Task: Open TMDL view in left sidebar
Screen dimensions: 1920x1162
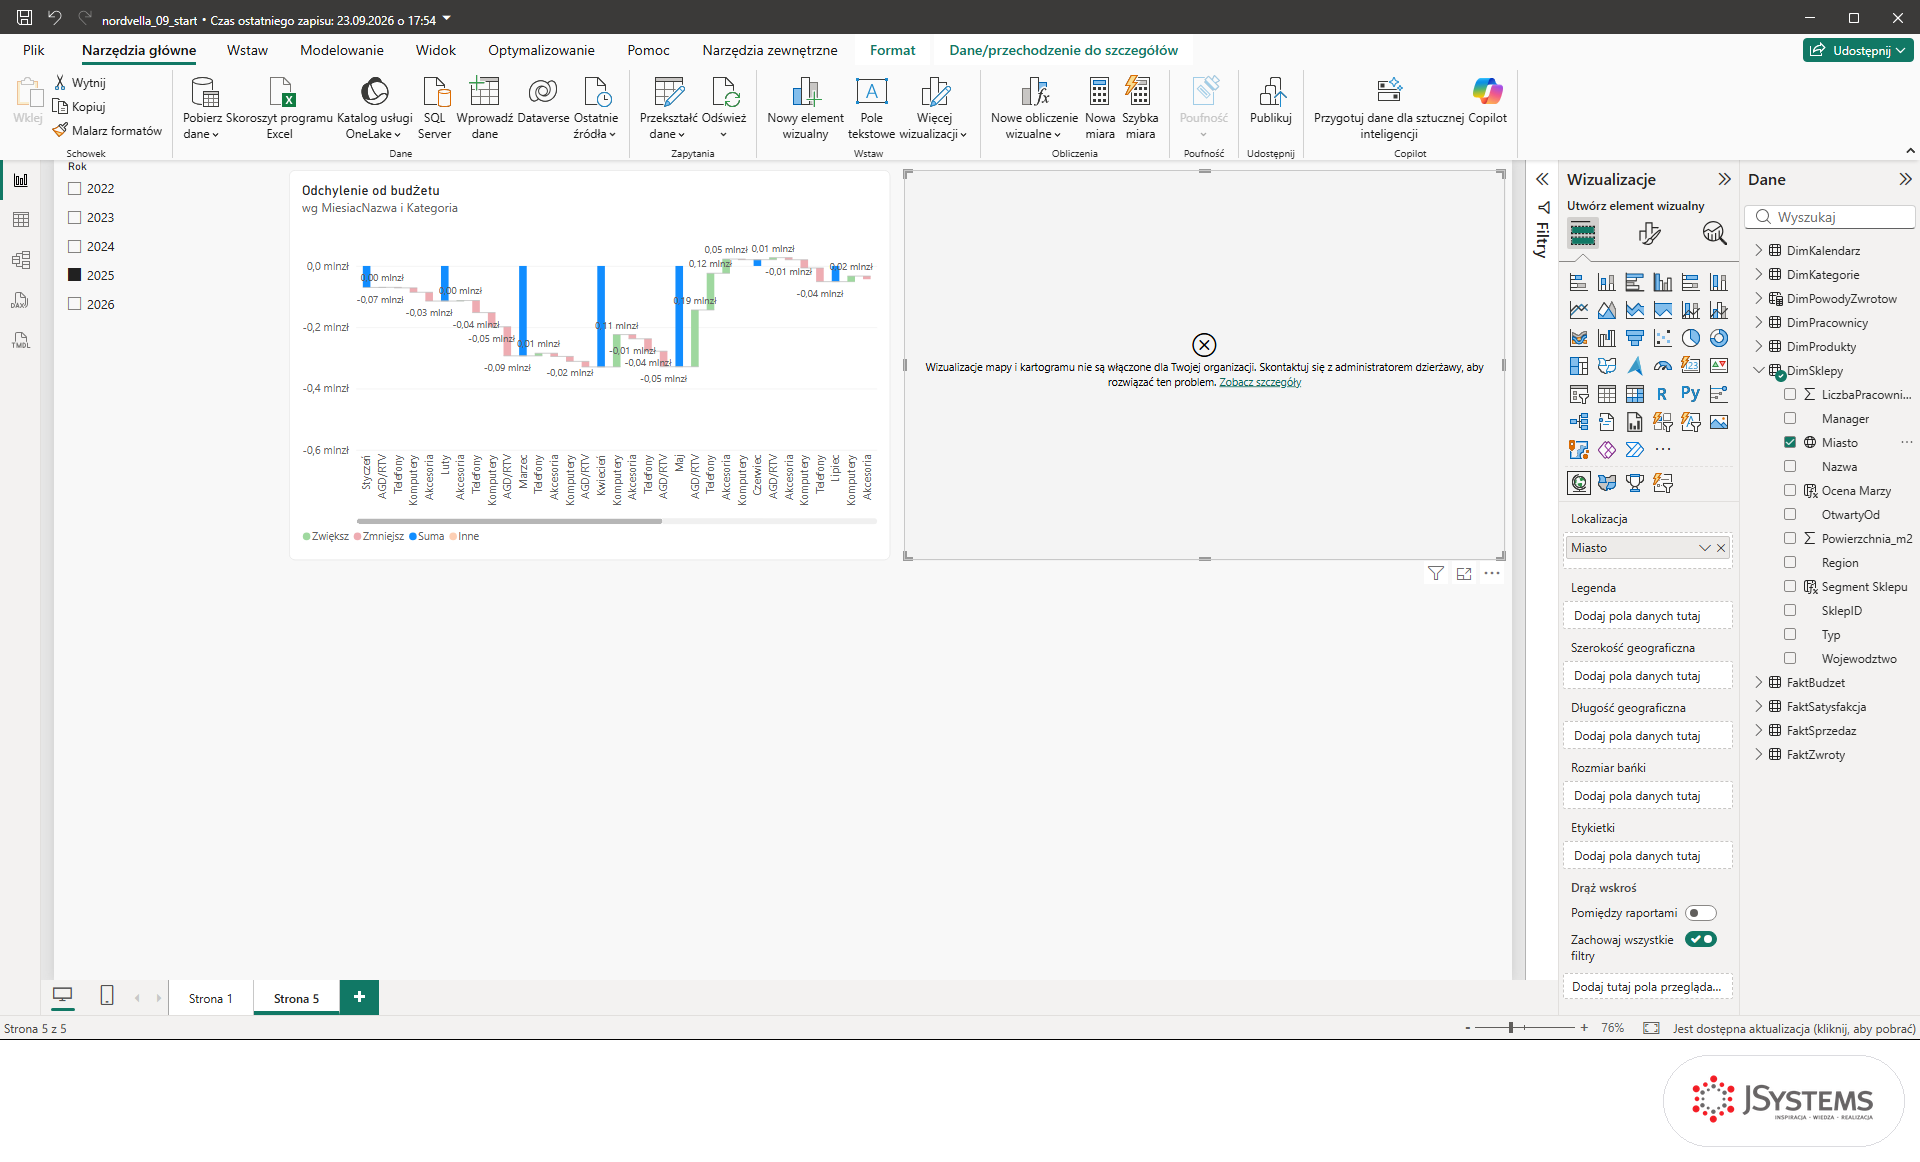Action: [x=21, y=340]
